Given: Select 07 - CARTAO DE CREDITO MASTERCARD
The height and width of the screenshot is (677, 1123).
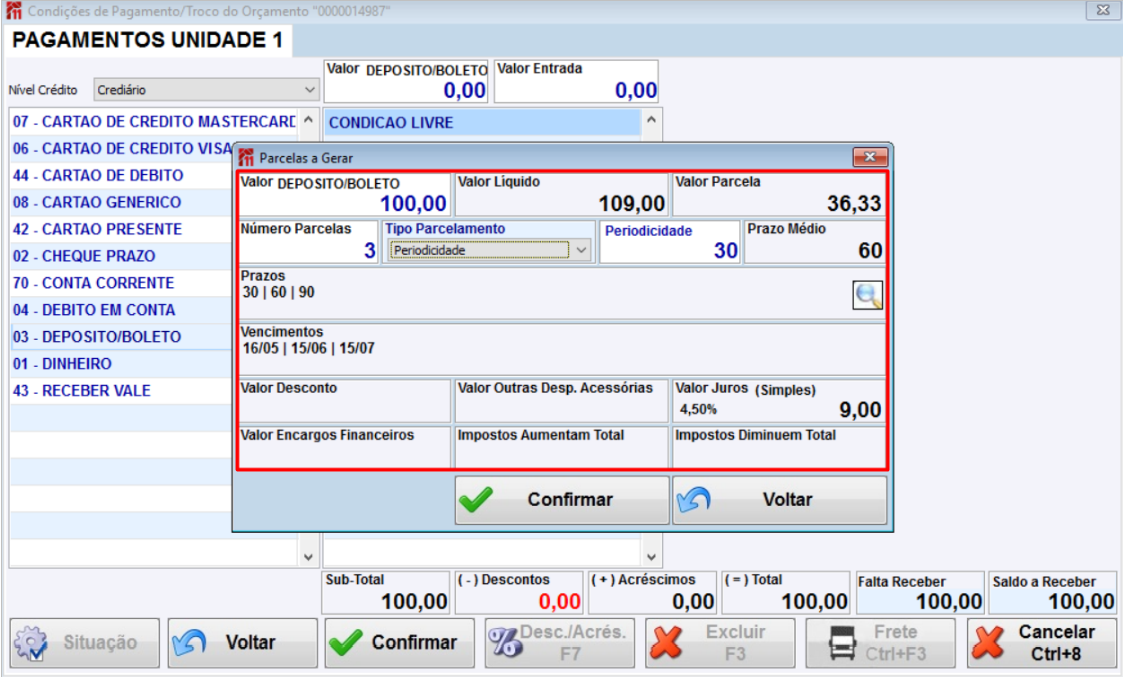Looking at the screenshot, I should pyautogui.click(x=155, y=122).
